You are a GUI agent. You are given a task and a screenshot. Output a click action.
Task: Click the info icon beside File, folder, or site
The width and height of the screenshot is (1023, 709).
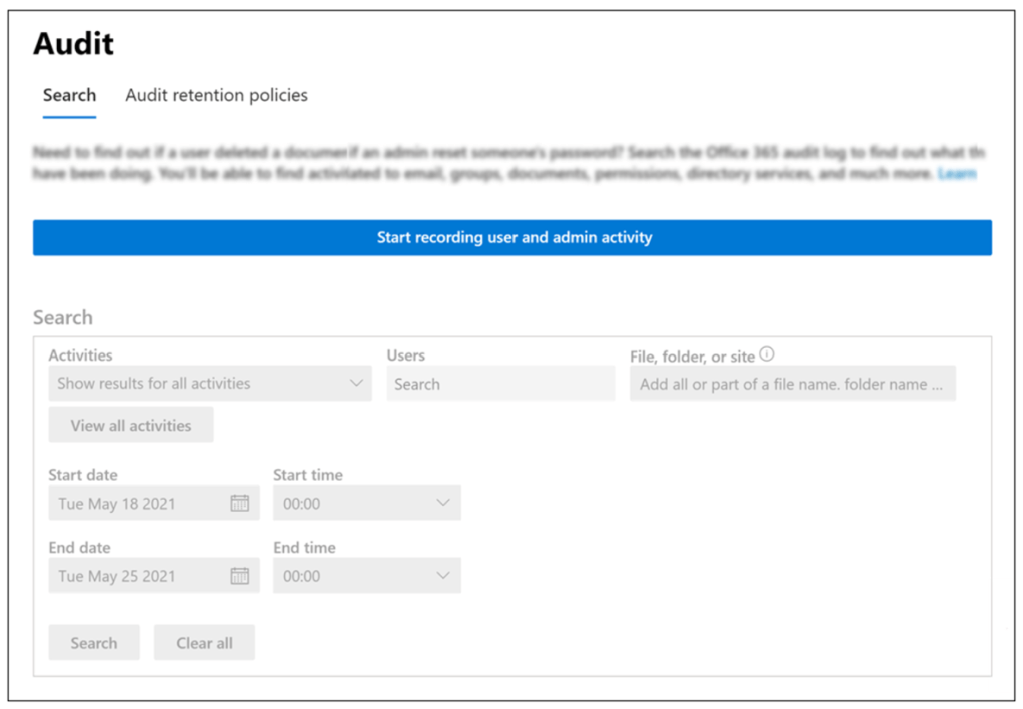pos(767,354)
